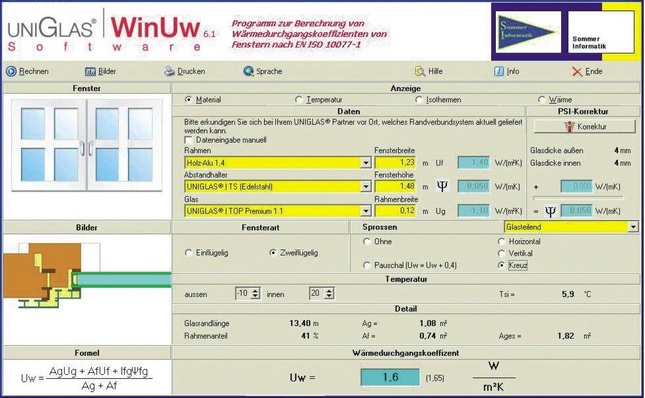Image resolution: width=645 pixels, height=398 pixels.
Task: Click the PSI-Korrektur sum field beside equals sign
Action: pyautogui.click(x=576, y=211)
